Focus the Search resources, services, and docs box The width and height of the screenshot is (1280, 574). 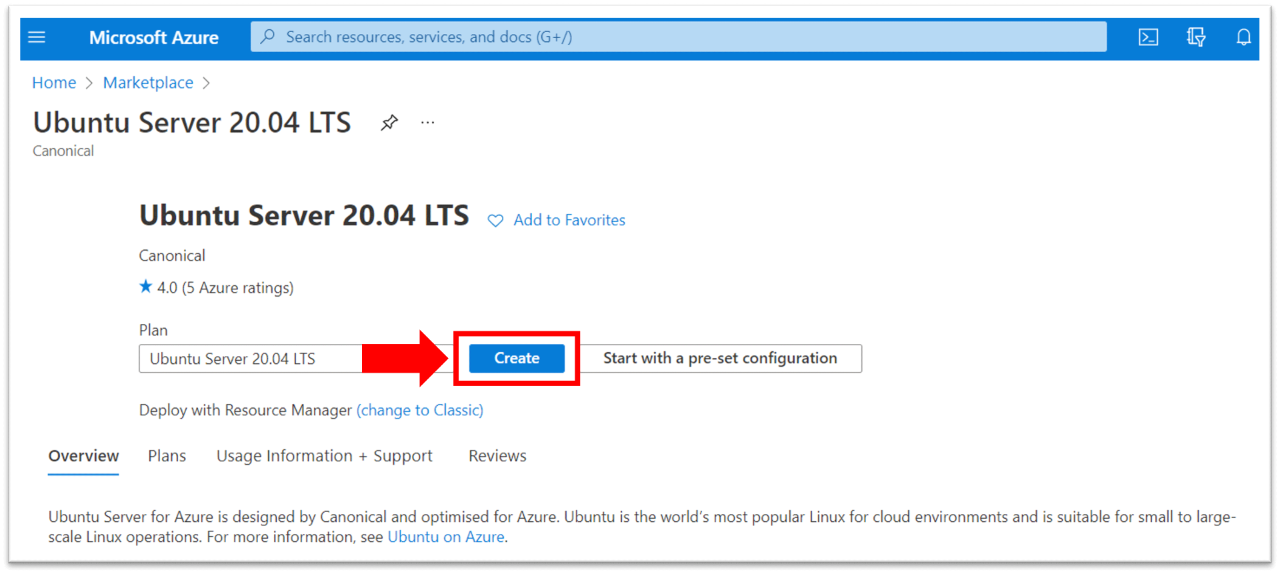[679, 37]
